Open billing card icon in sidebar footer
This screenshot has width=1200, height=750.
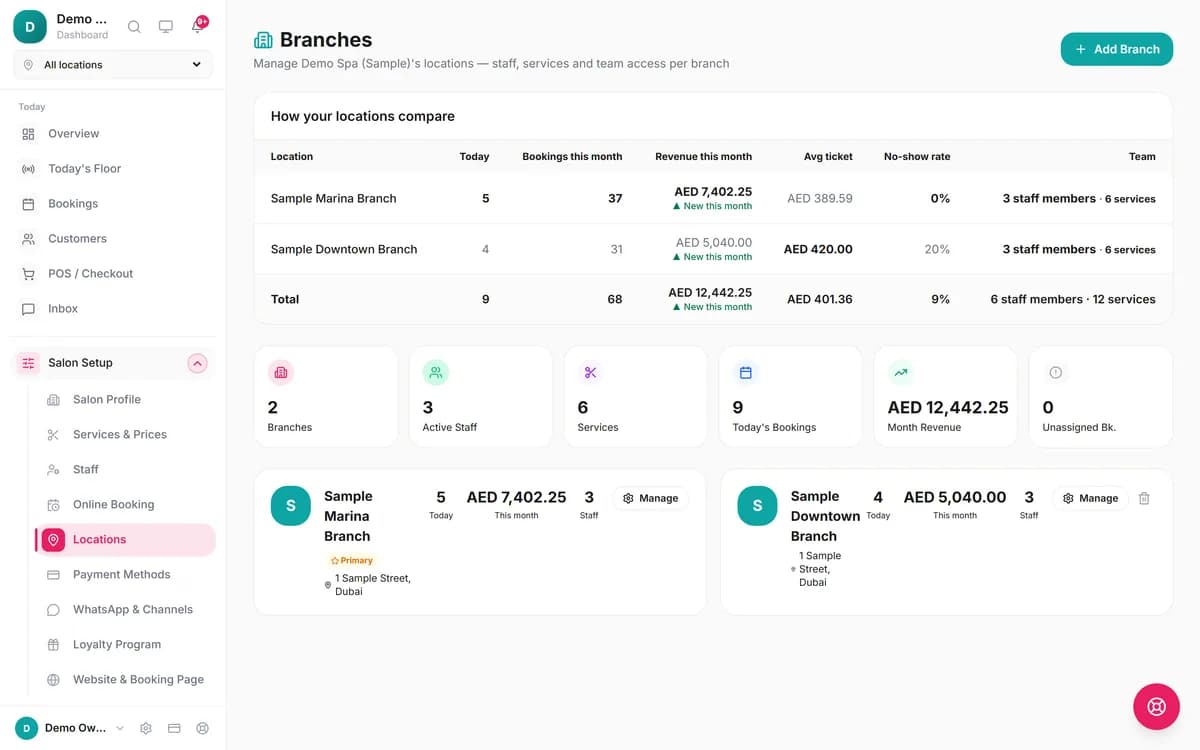point(174,729)
